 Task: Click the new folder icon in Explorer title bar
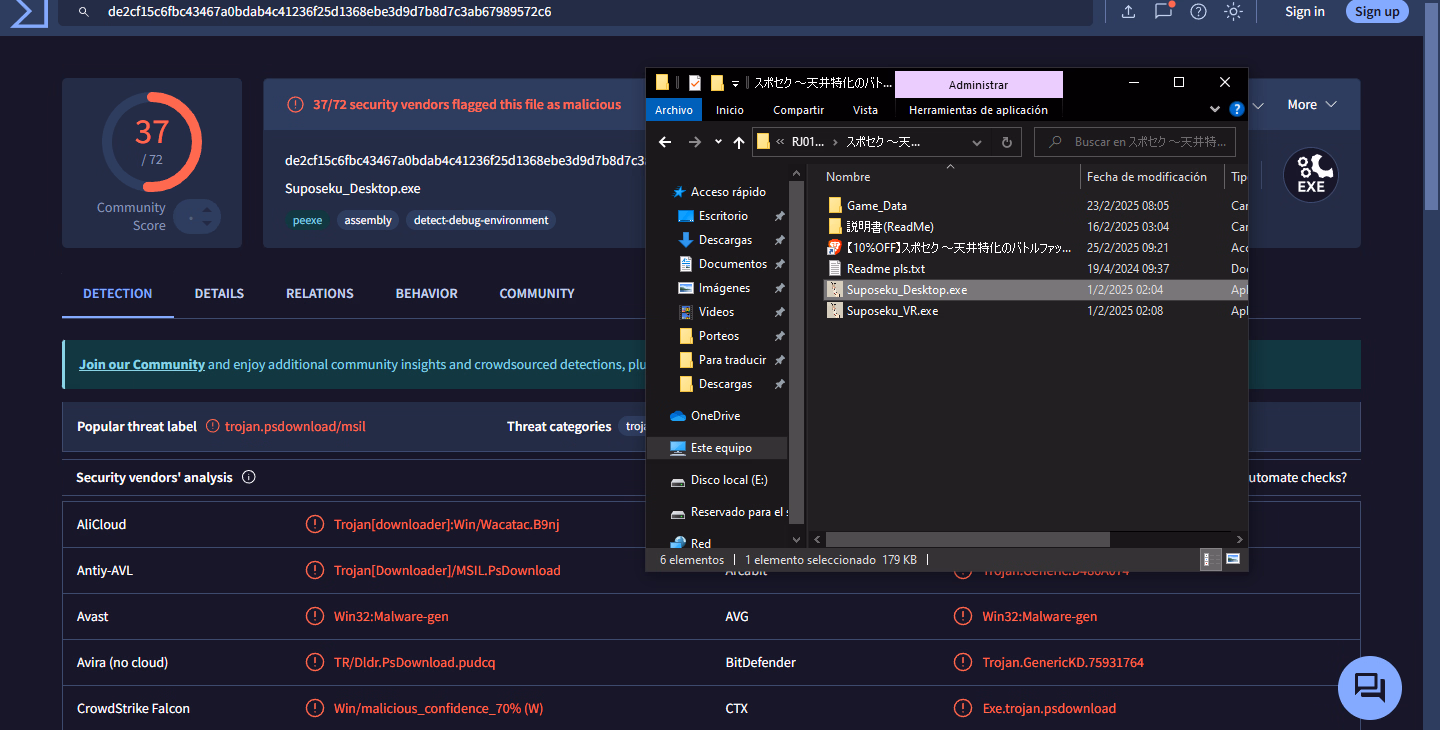point(717,83)
